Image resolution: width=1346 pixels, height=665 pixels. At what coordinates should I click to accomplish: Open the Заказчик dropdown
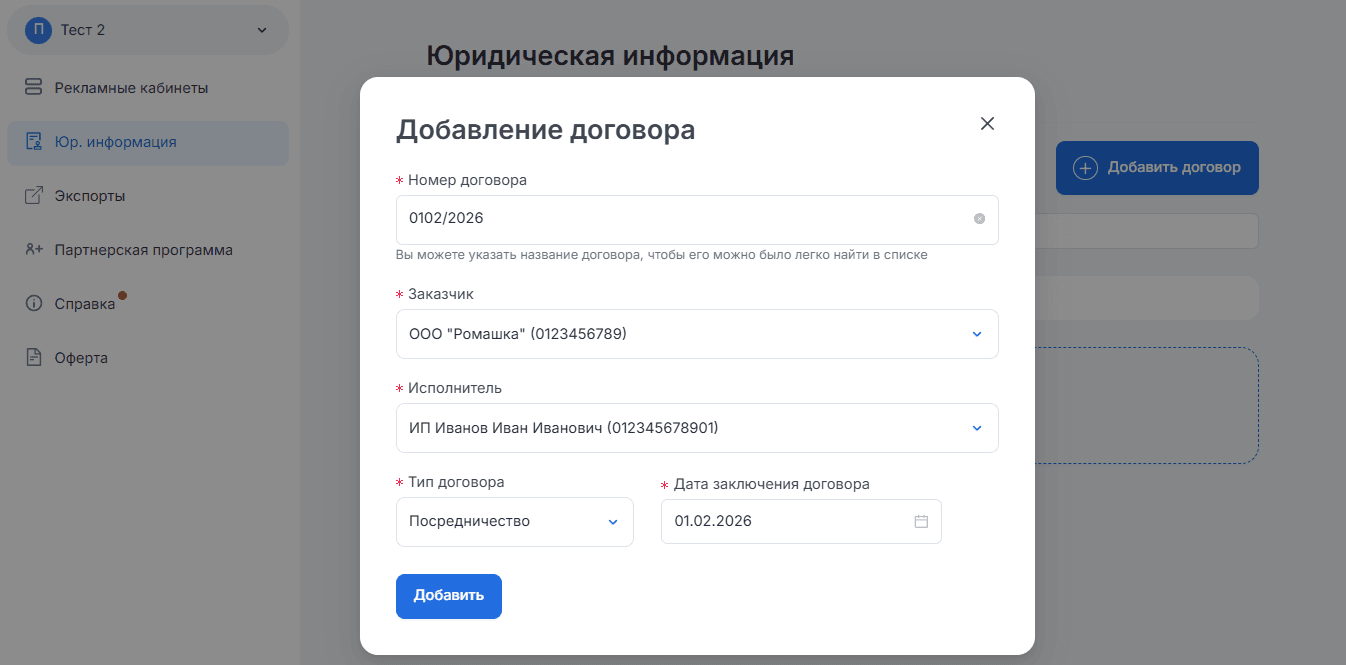click(x=697, y=334)
